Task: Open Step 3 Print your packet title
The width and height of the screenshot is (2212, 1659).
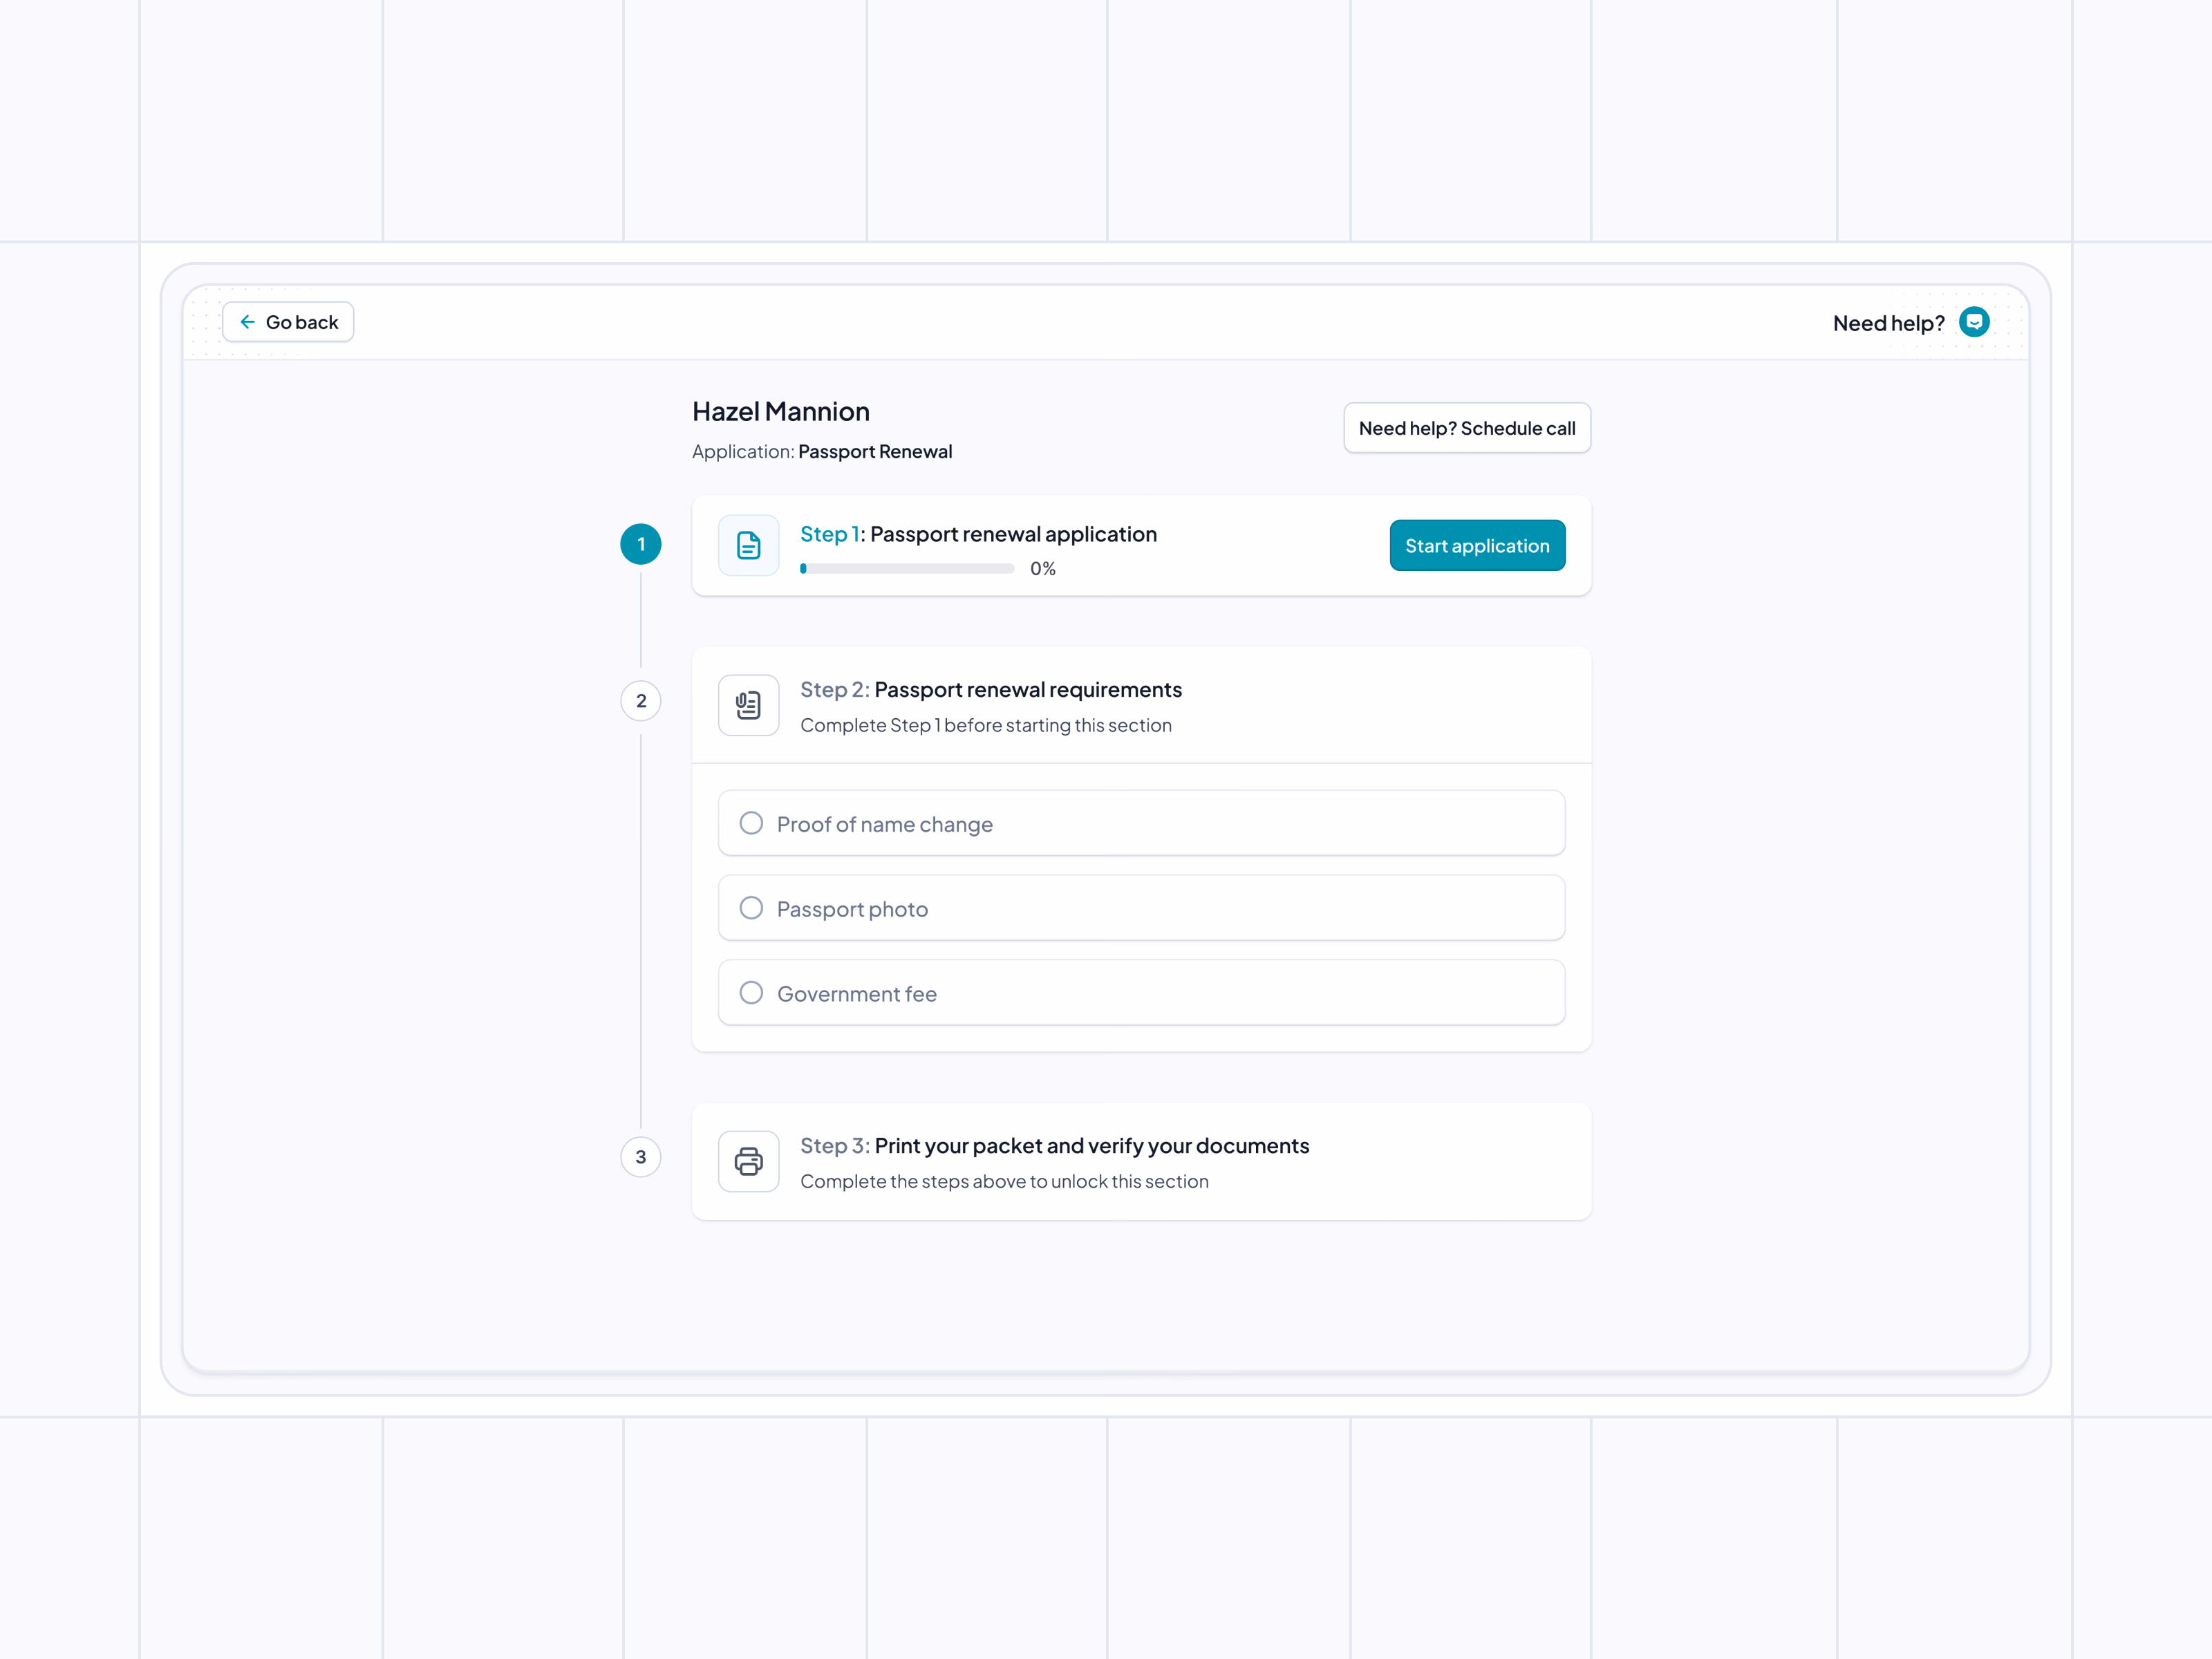Action: (1054, 1146)
